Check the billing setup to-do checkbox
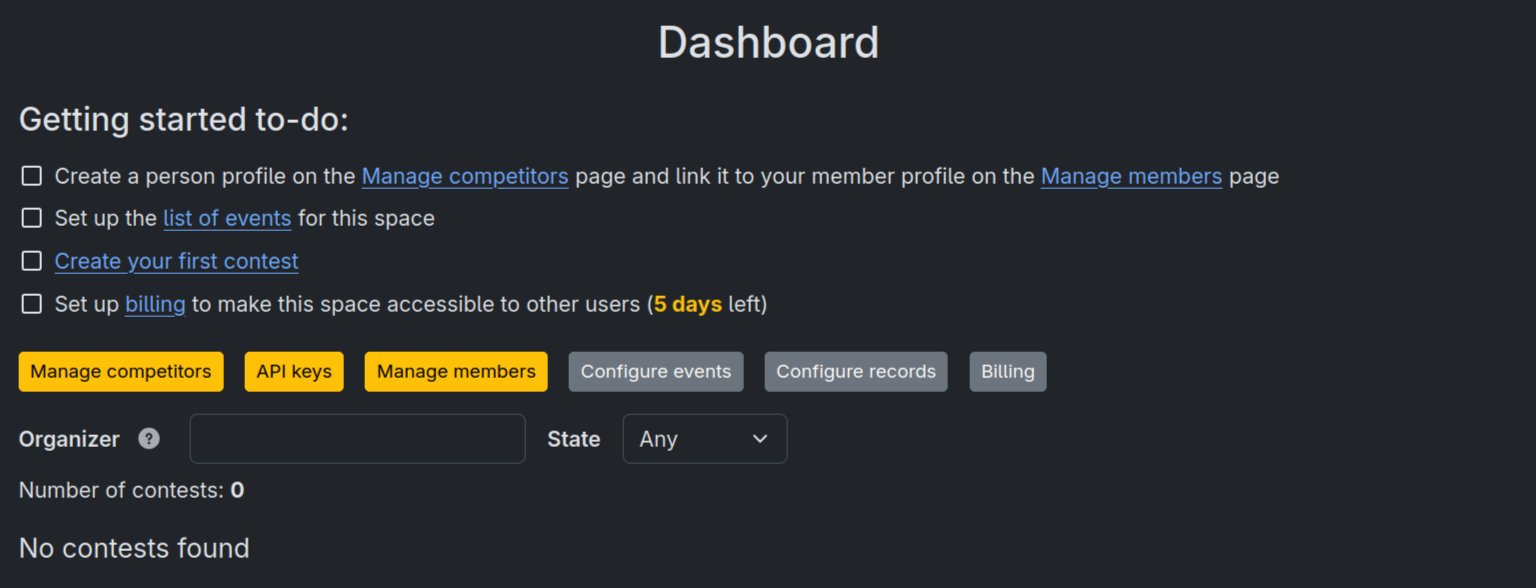1536x588 pixels. pyautogui.click(x=32, y=304)
